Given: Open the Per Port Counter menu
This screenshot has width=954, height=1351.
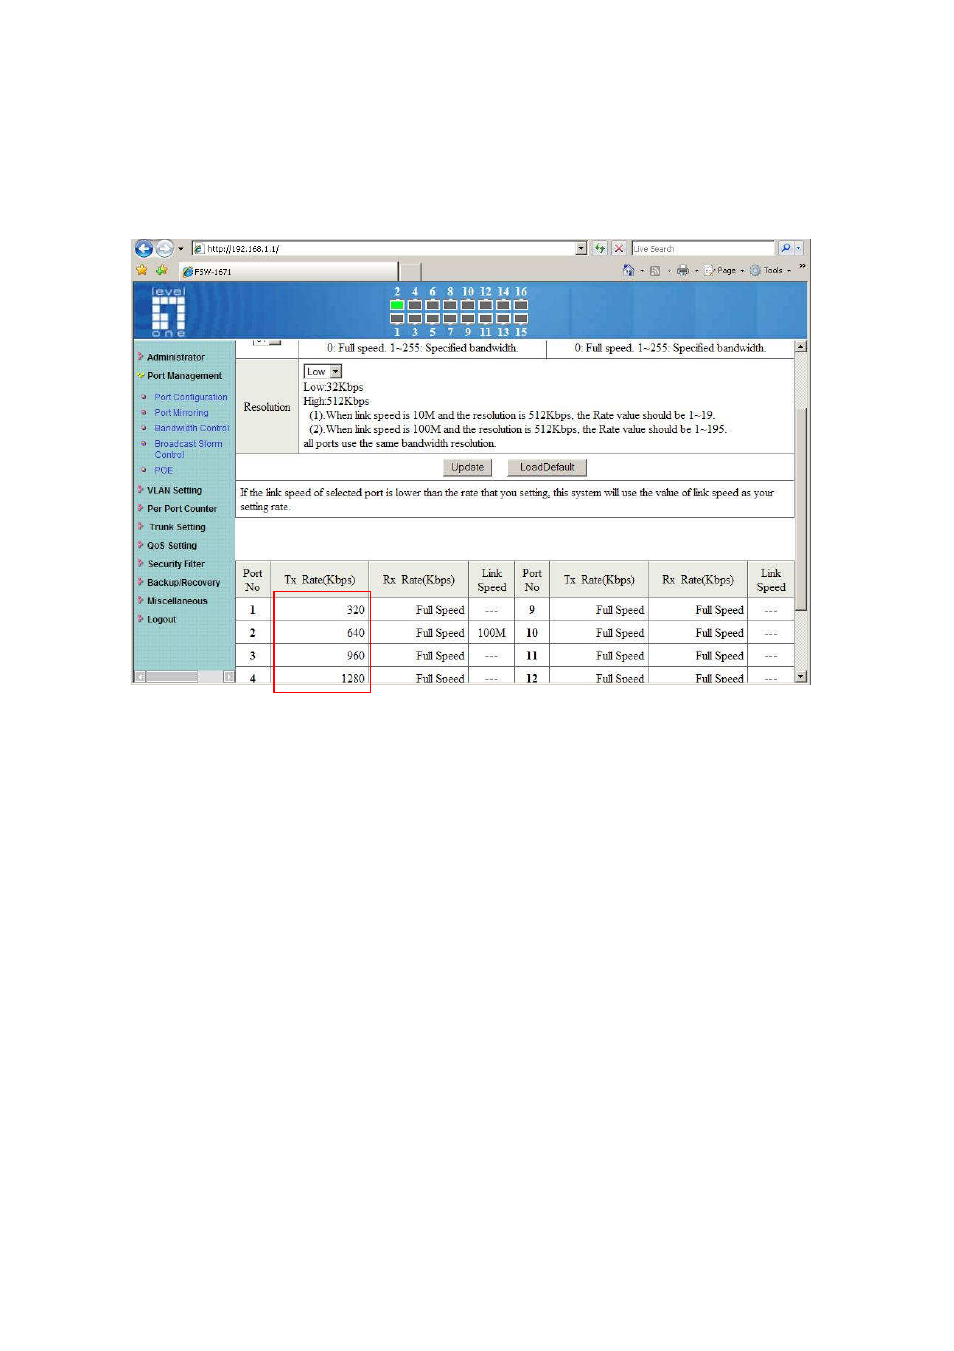Looking at the screenshot, I should (x=182, y=509).
